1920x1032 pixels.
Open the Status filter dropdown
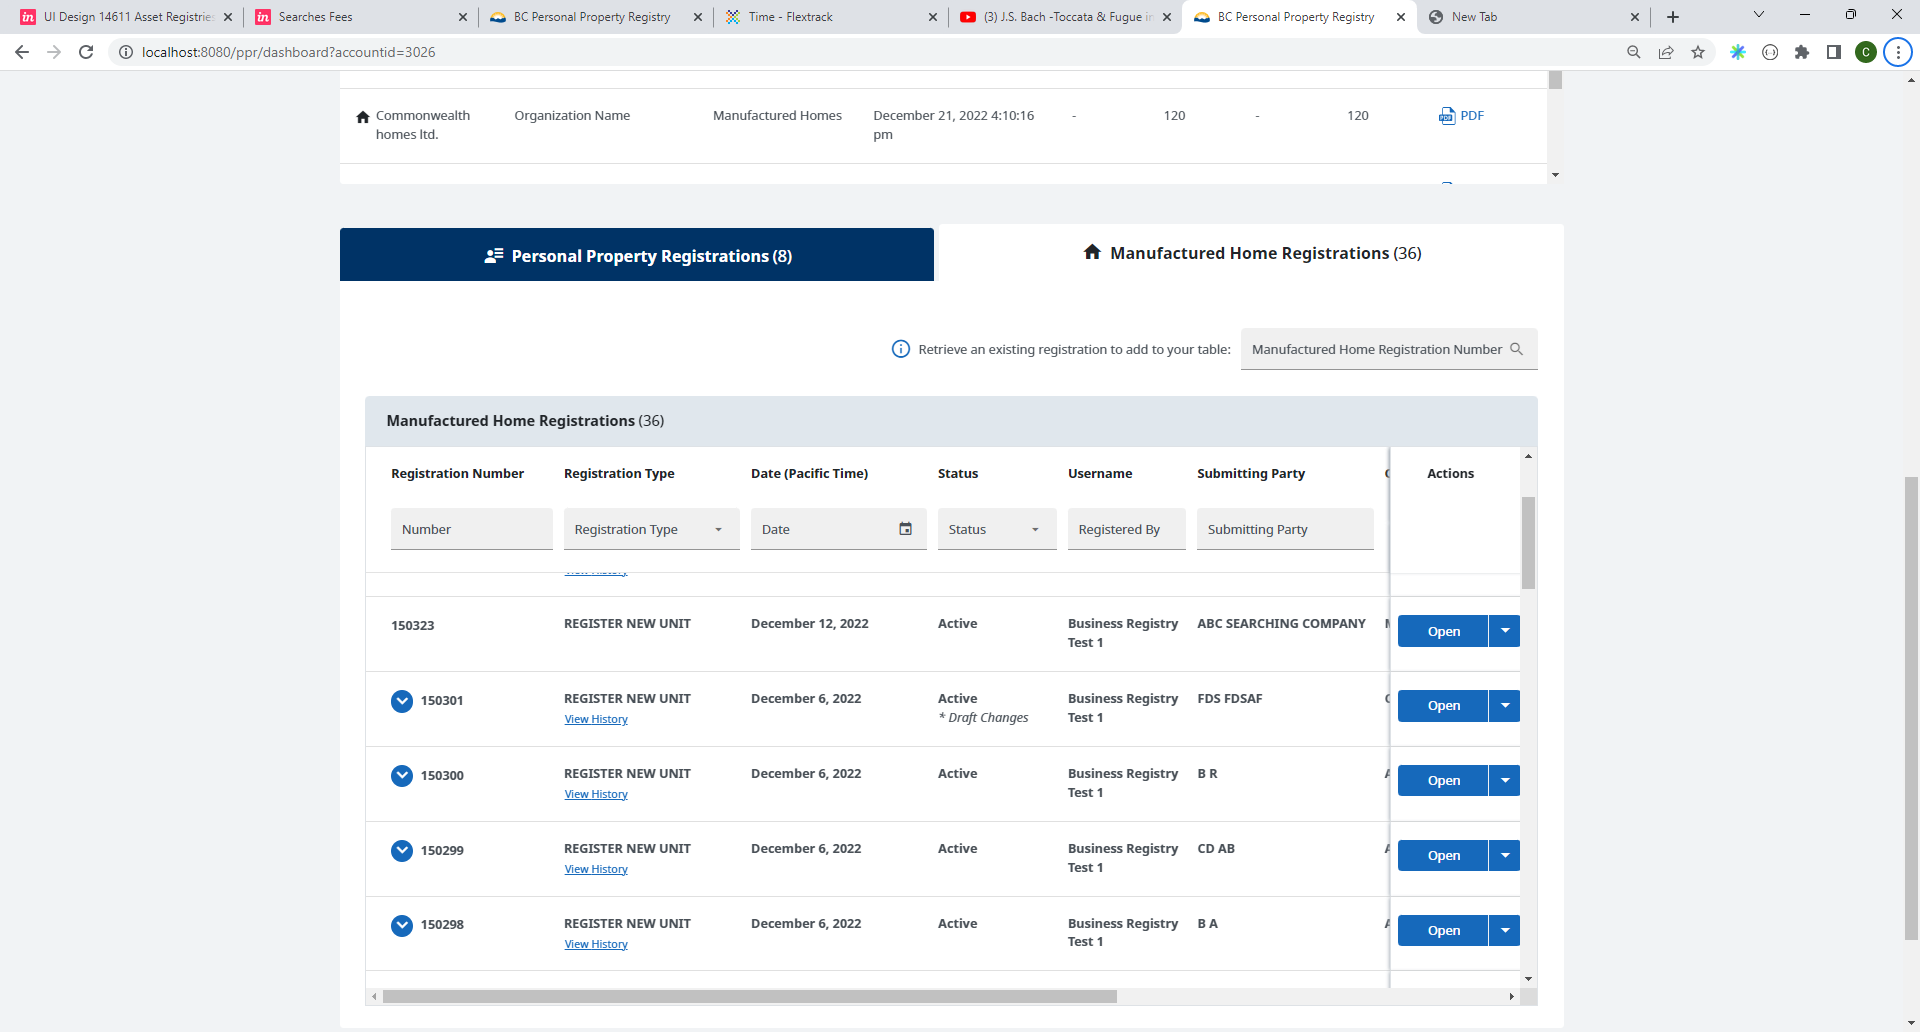point(1035,529)
